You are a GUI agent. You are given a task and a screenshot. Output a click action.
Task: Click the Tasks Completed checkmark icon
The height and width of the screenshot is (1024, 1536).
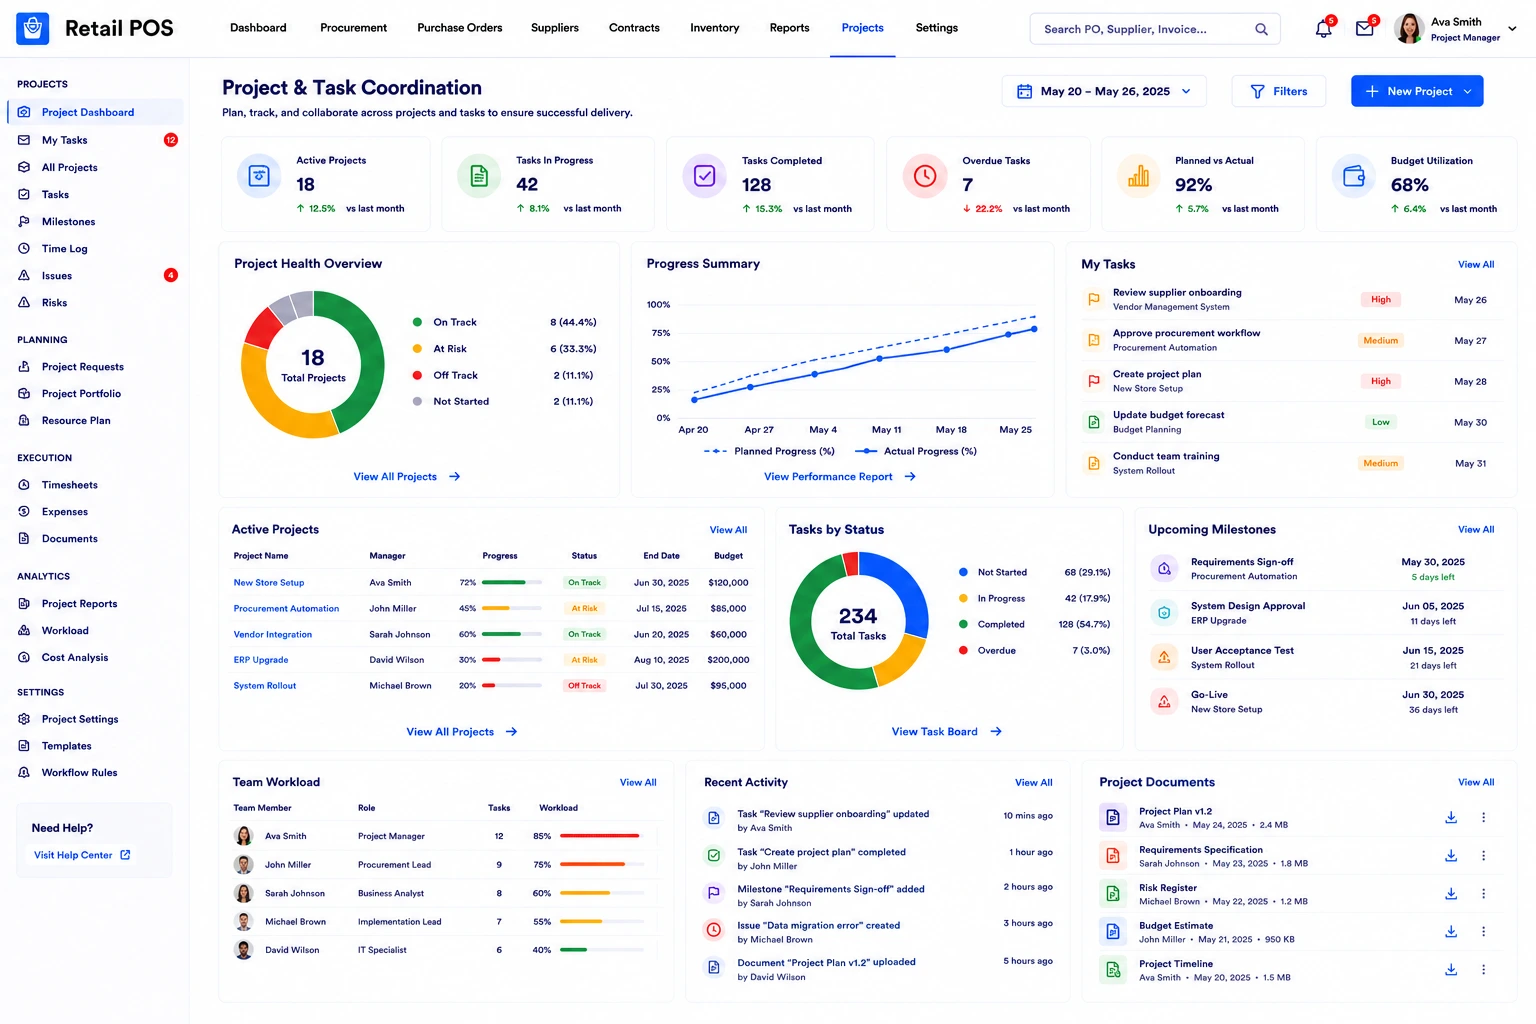click(705, 176)
